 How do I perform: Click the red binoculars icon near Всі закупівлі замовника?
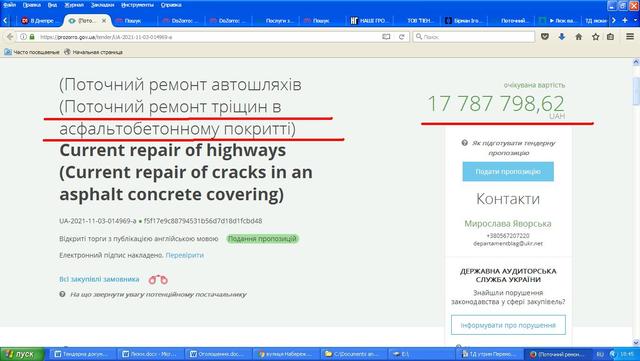[158, 280]
